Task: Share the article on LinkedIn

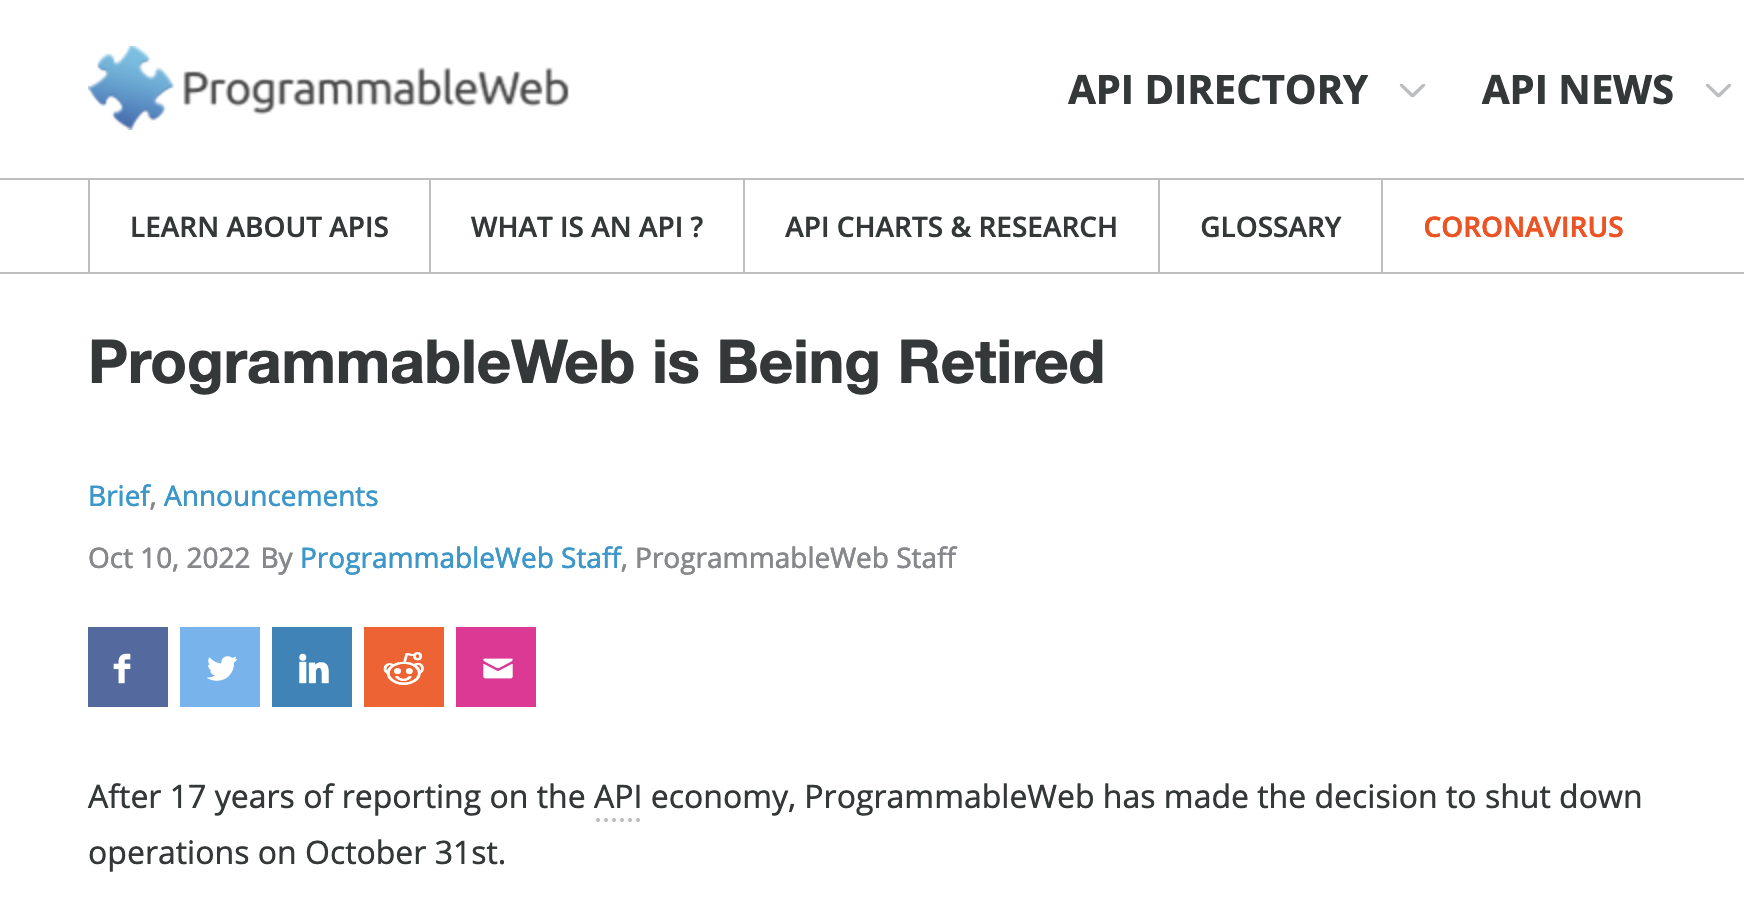Action: pos(311,667)
